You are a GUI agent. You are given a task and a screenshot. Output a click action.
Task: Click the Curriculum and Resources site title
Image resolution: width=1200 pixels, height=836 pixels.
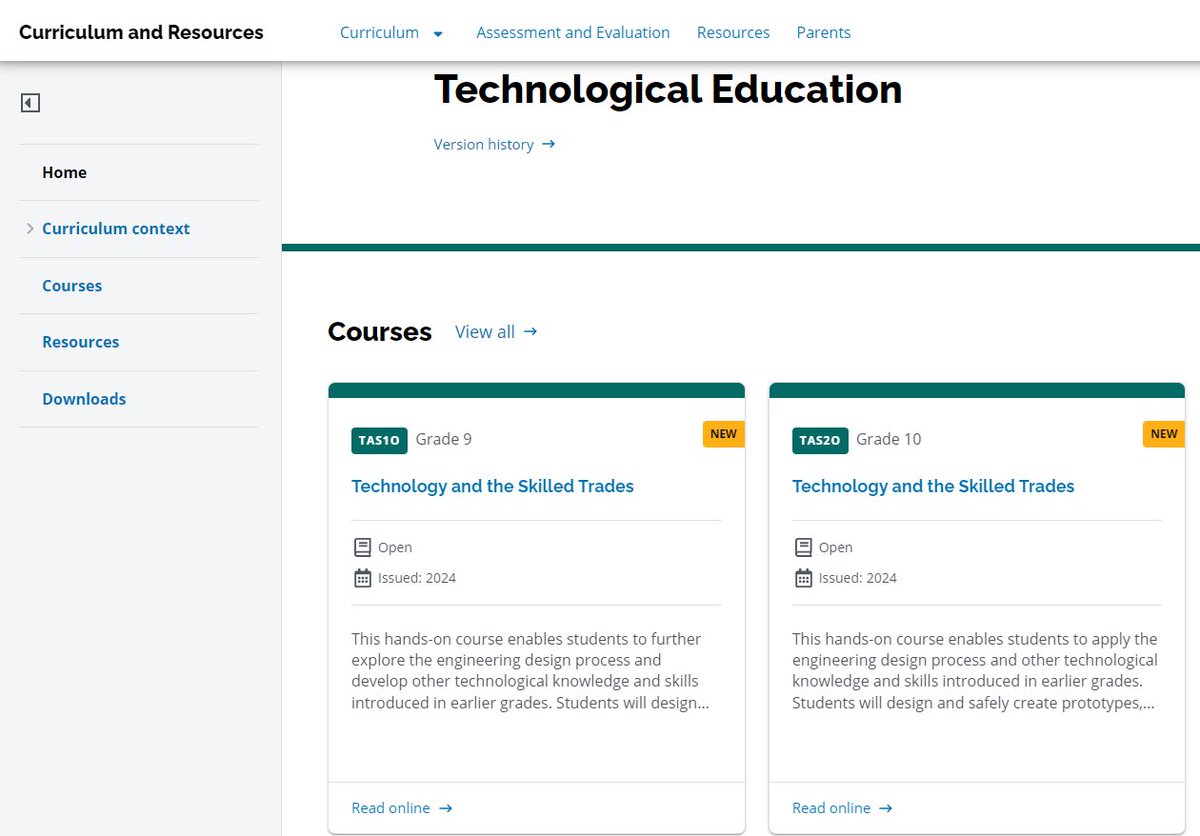click(x=141, y=32)
